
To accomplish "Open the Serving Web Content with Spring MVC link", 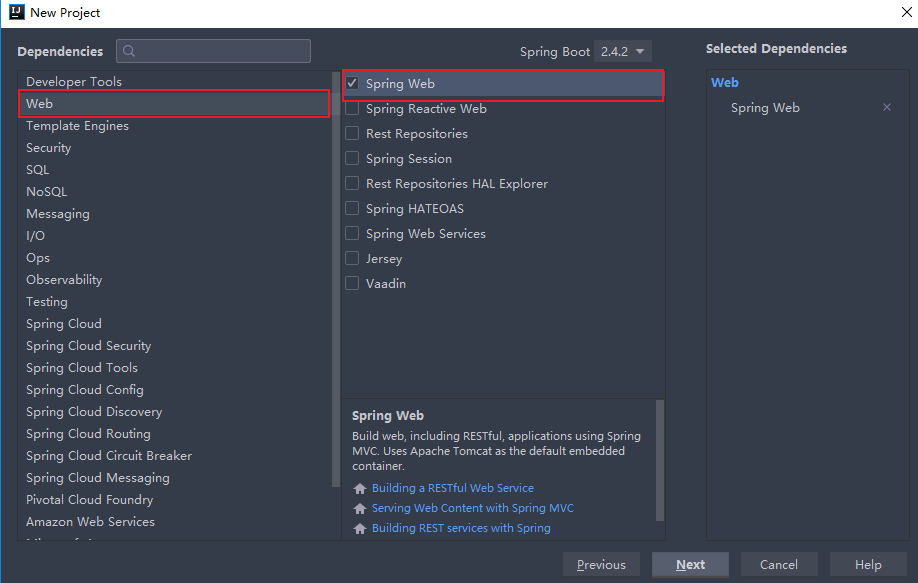I will pos(472,509).
